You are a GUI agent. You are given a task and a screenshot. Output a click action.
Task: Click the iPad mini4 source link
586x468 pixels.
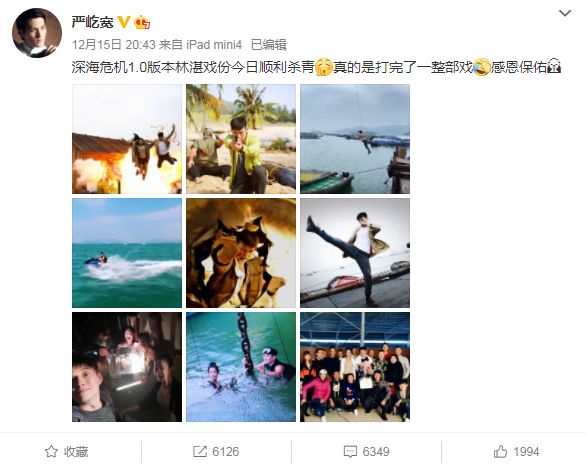click(214, 45)
